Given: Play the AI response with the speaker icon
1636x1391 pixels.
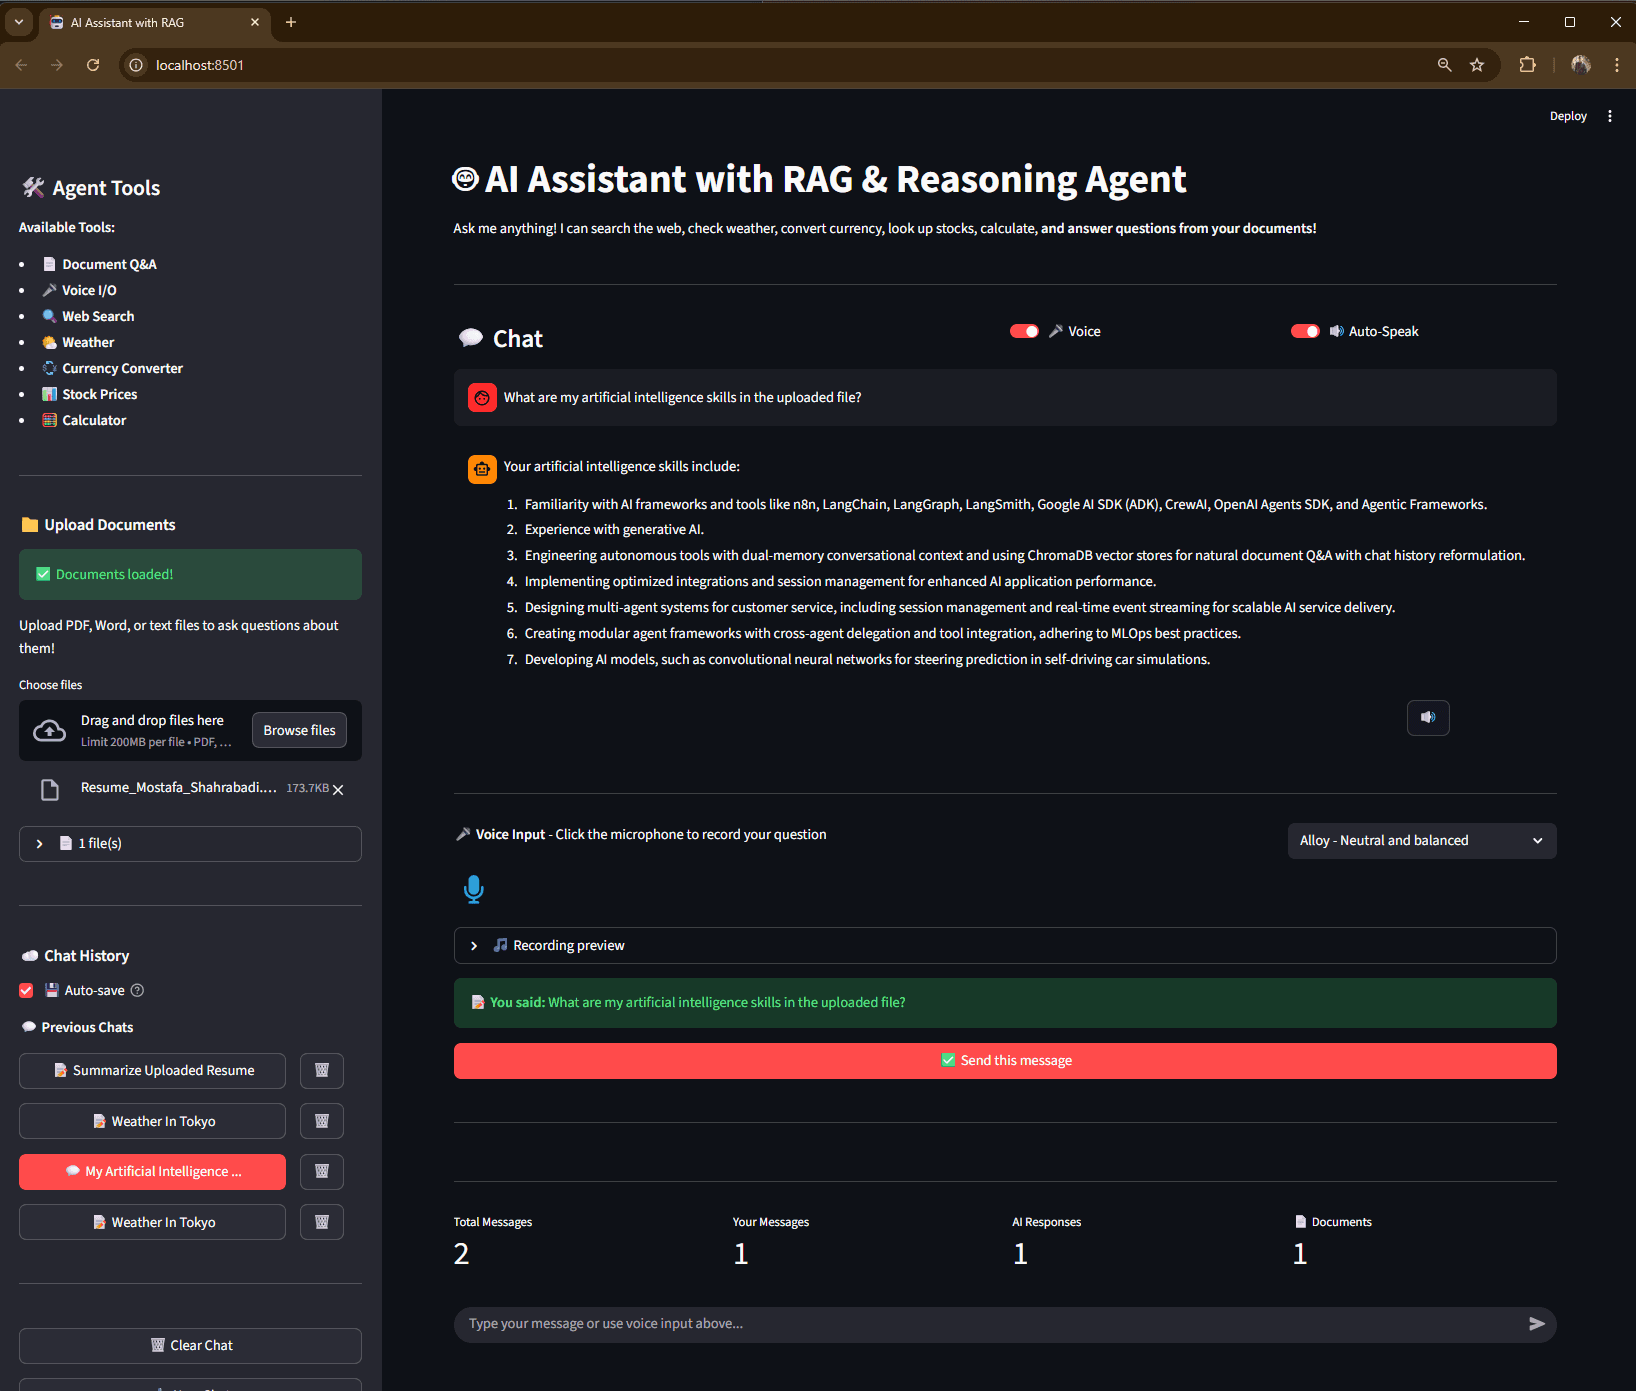Looking at the screenshot, I should point(1427,718).
